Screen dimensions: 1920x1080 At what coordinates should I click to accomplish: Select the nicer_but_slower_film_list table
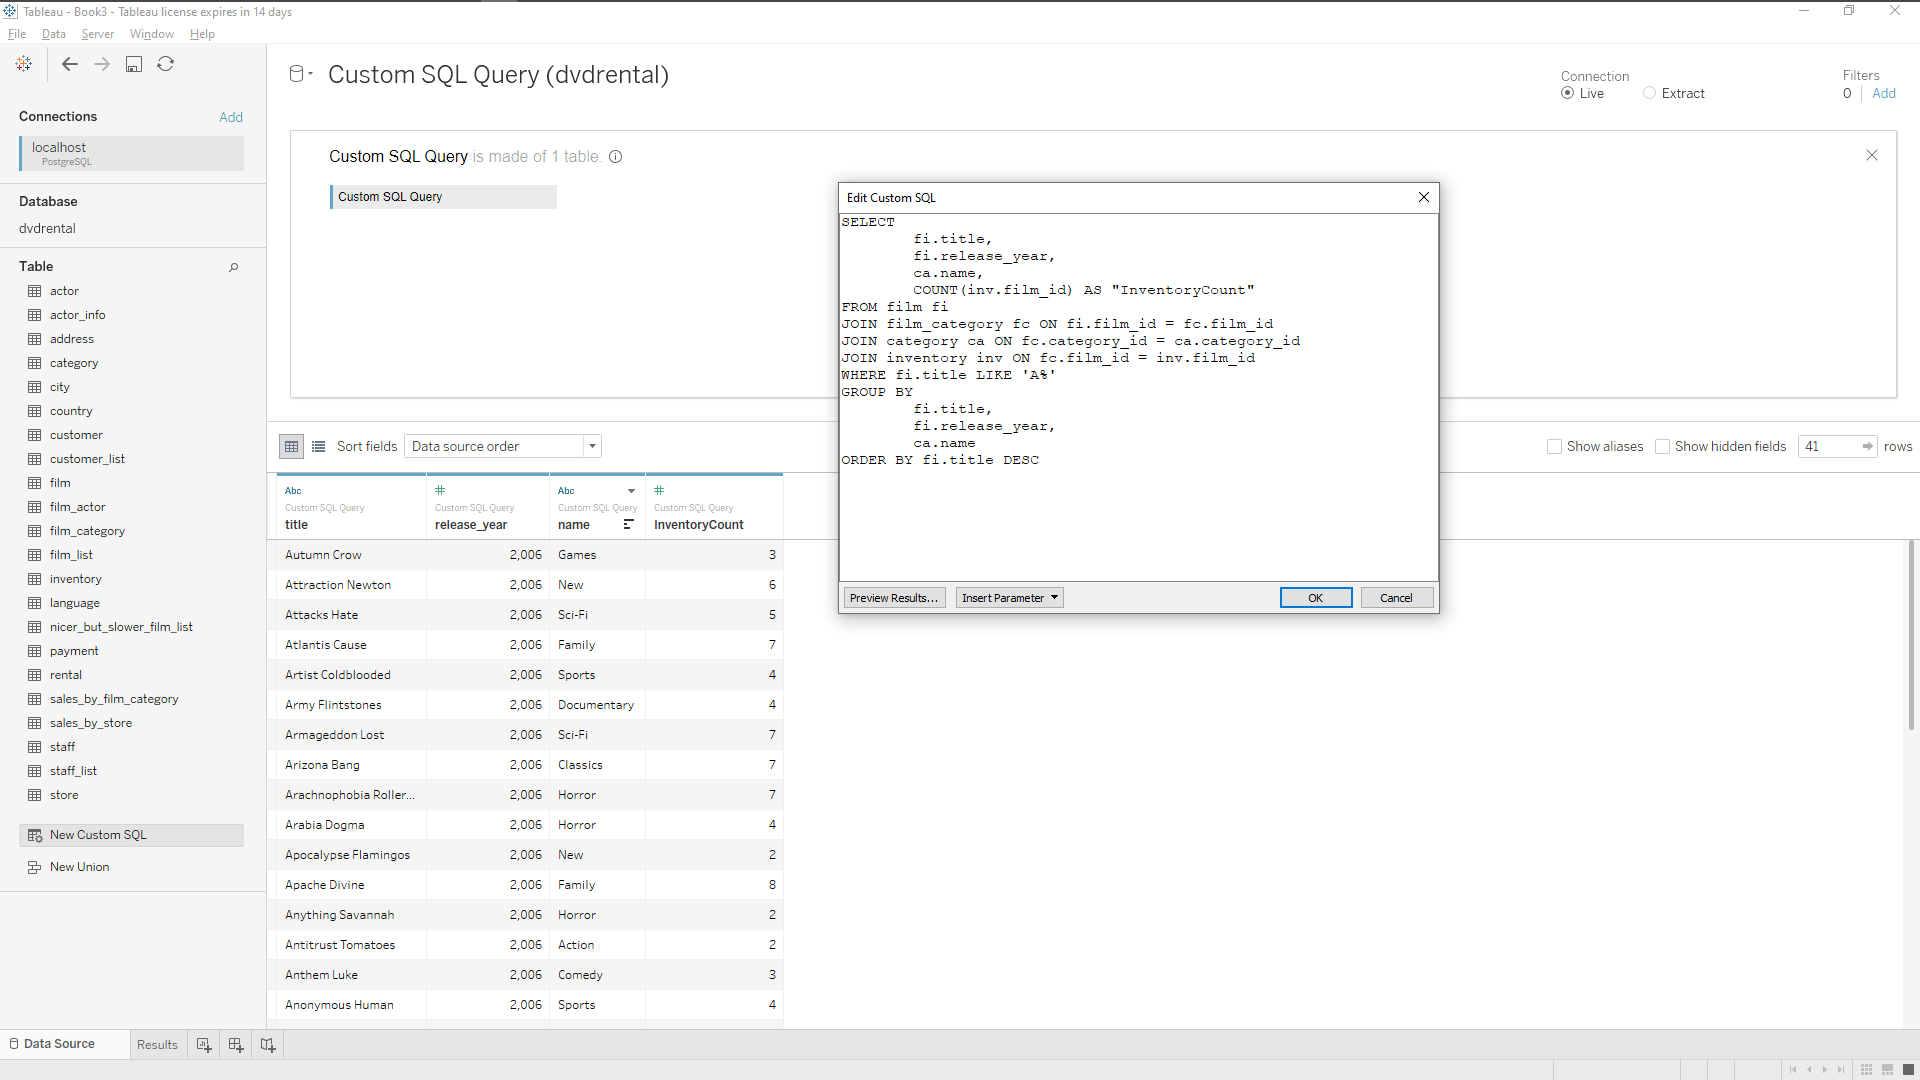pos(121,627)
